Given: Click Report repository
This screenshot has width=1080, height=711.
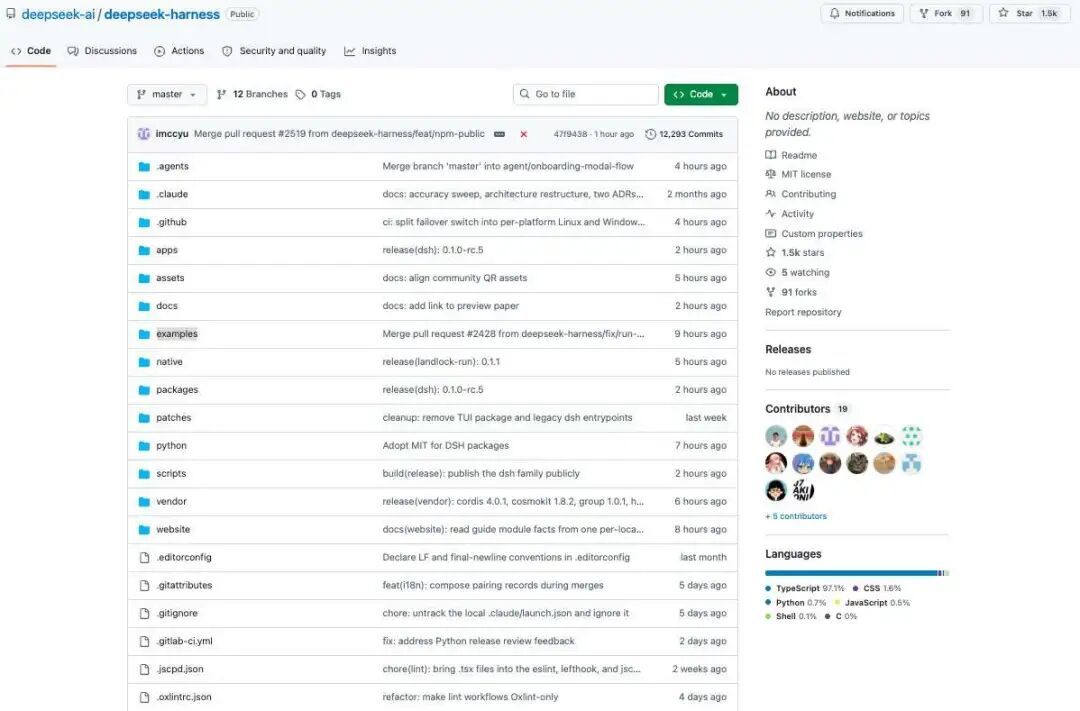Looking at the screenshot, I should point(803,312).
